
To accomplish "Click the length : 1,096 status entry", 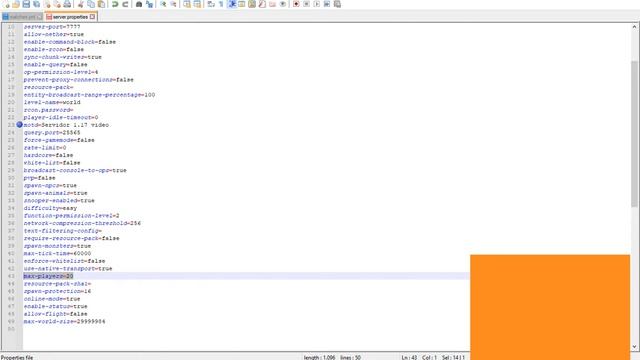I will (319, 357).
